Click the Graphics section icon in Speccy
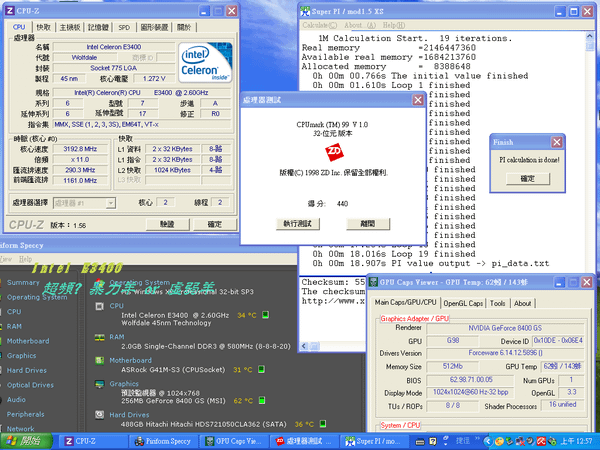 (99, 384)
